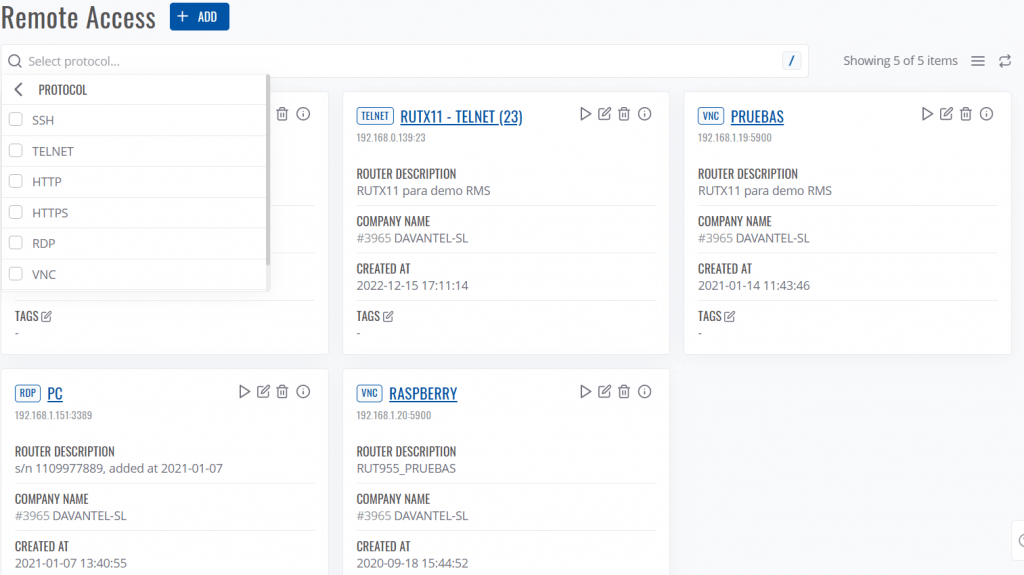Show info for RASPBERRY entry
Screen dimensions: 1024x575
pyautogui.click(x=645, y=391)
